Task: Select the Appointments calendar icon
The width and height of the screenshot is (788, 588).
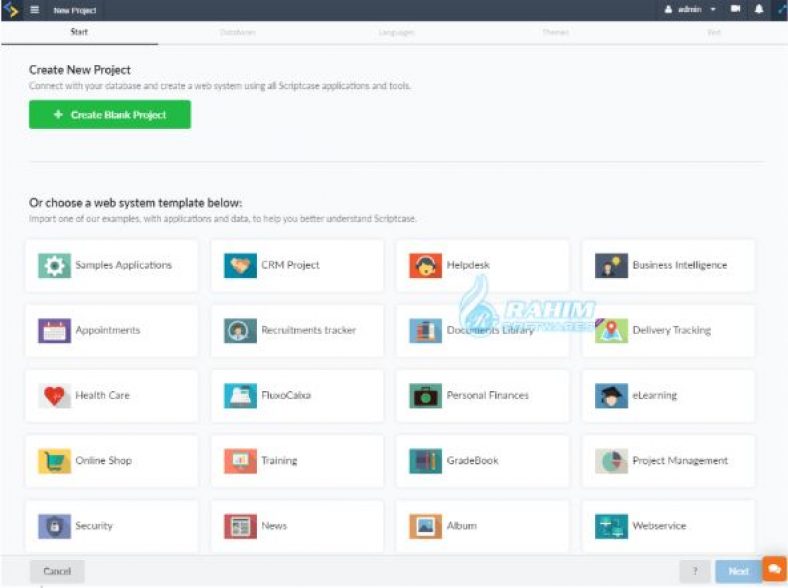Action: point(54,331)
